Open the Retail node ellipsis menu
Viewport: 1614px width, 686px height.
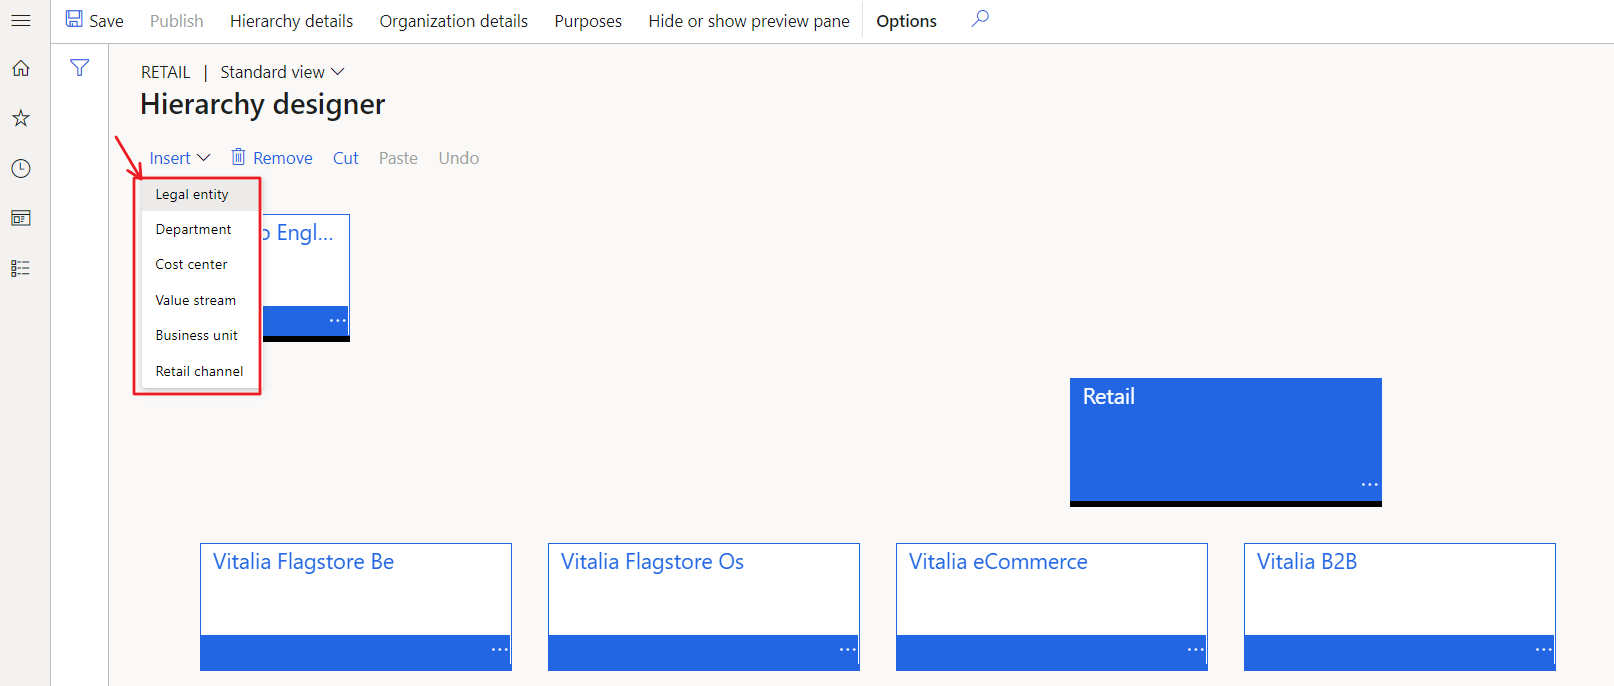[1369, 484]
